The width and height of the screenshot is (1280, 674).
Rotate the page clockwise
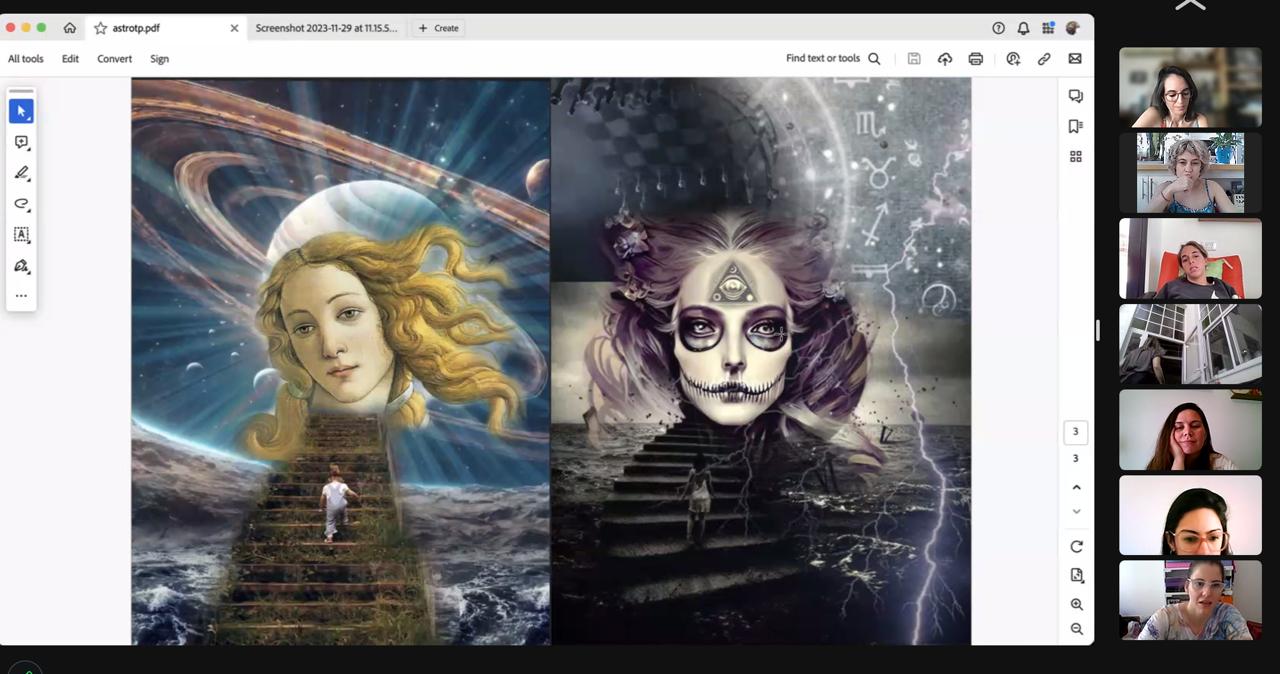click(x=1076, y=547)
